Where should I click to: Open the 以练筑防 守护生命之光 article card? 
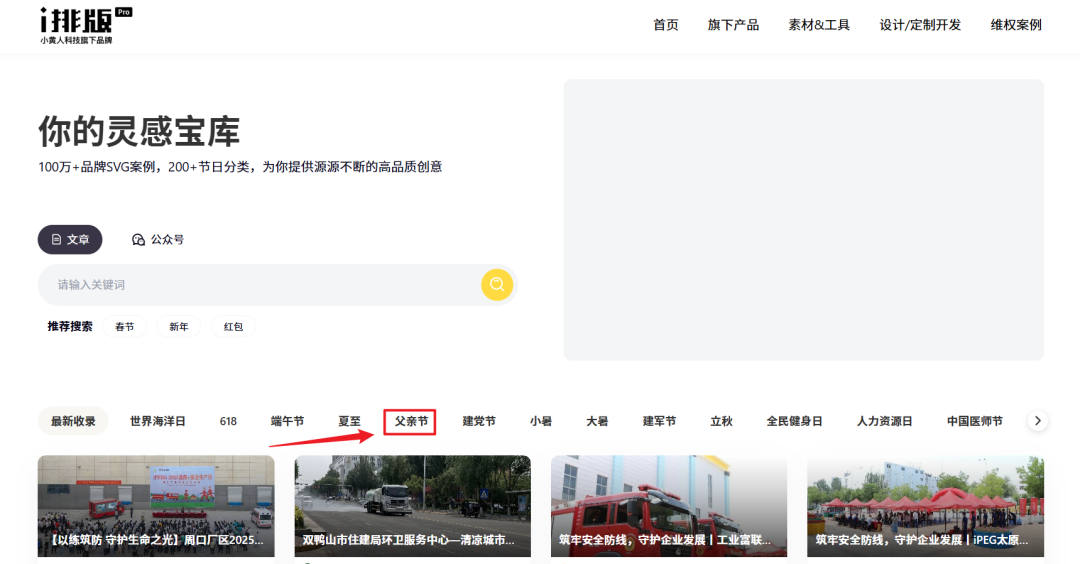156,506
